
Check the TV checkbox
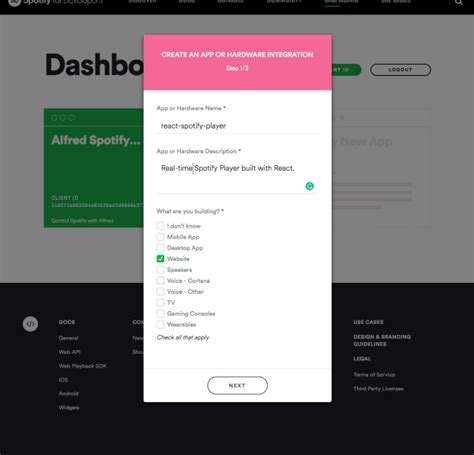tap(160, 303)
